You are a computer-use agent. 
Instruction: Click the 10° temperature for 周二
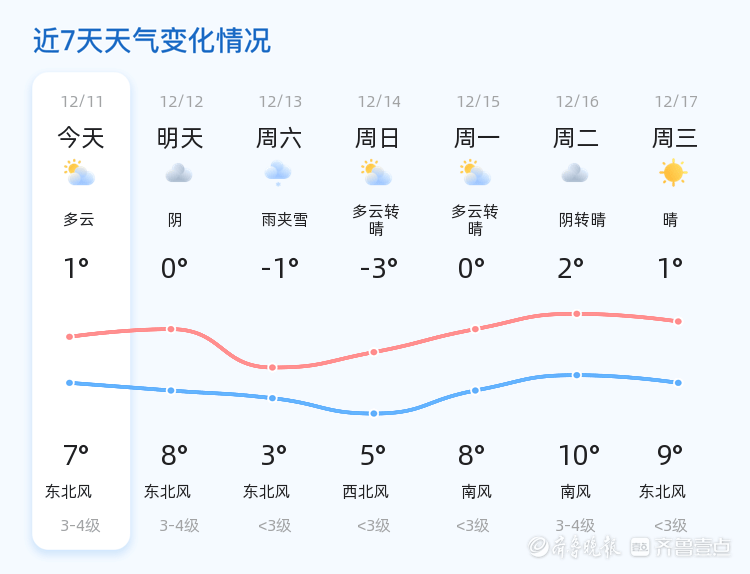(x=579, y=456)
